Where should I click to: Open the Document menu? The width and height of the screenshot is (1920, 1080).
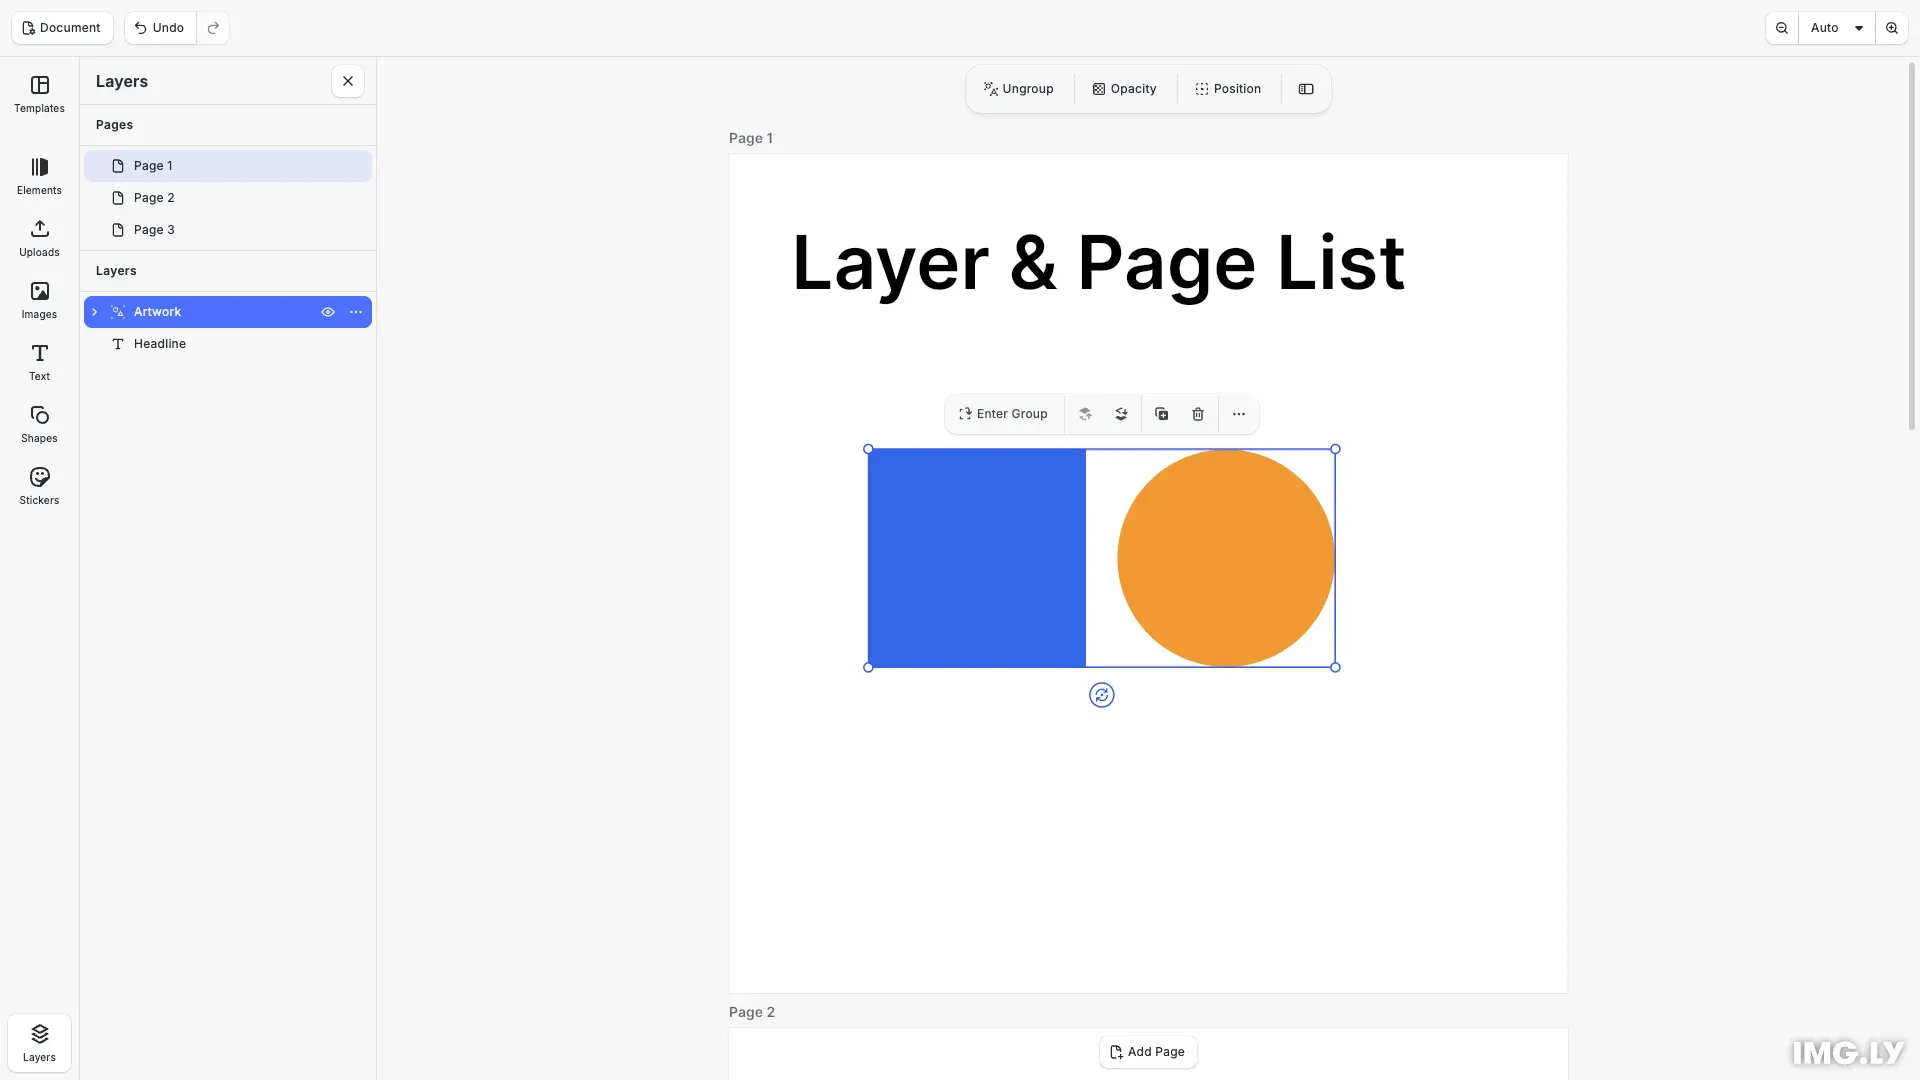pos(62,28)
